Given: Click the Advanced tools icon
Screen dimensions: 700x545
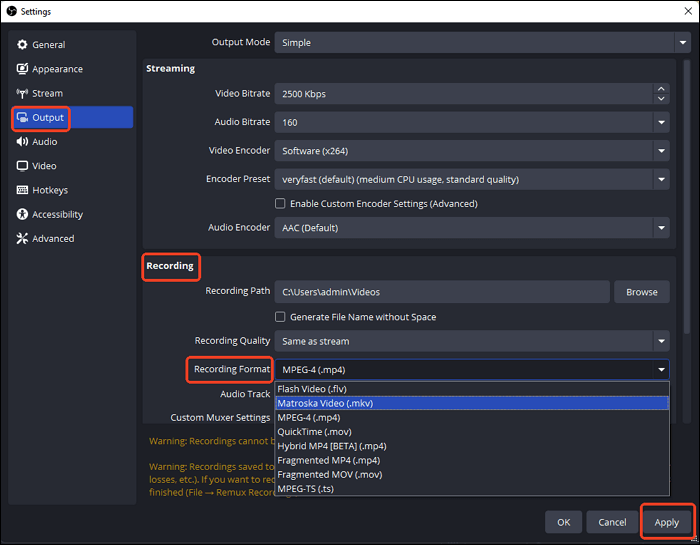Looking at the screenshot, I should [22, 238].
